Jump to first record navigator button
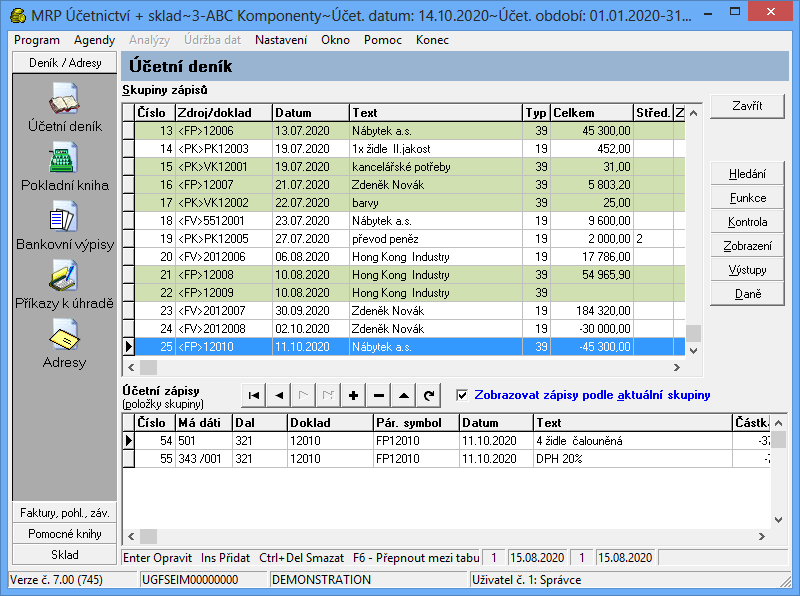This screenshot has width=800, height=596. point(254,396)
